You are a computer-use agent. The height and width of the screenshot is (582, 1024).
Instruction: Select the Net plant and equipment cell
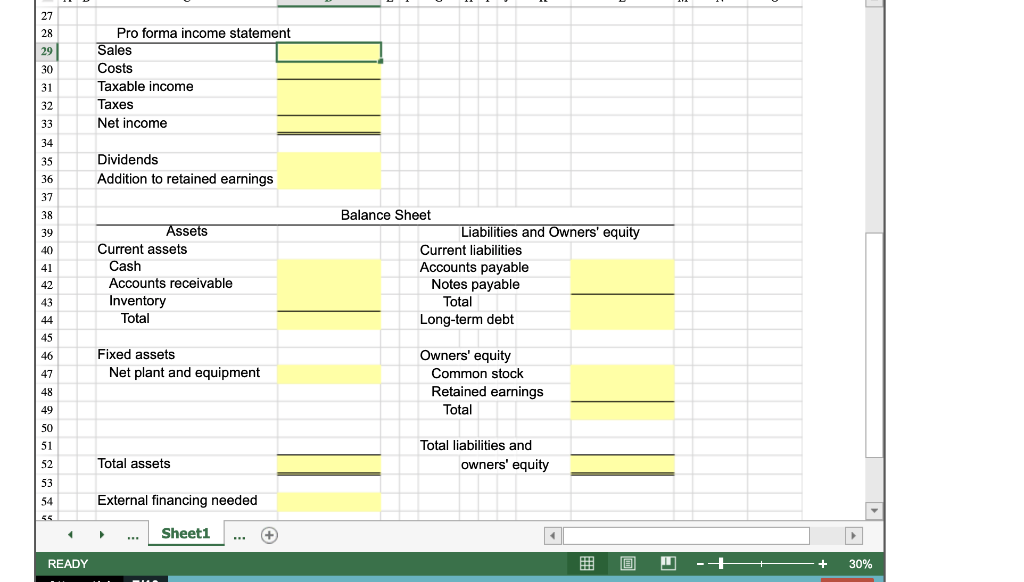[328, 374]
